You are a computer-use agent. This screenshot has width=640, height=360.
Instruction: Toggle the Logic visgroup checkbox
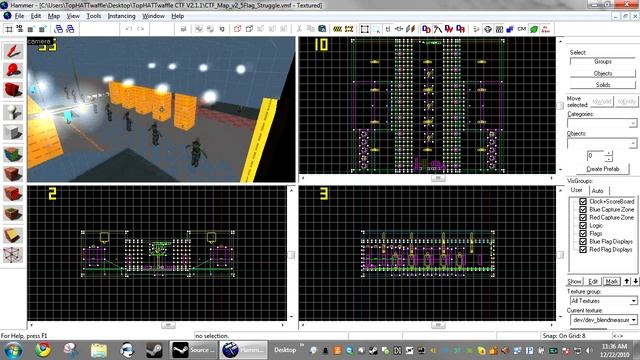[x=583, y=226]
